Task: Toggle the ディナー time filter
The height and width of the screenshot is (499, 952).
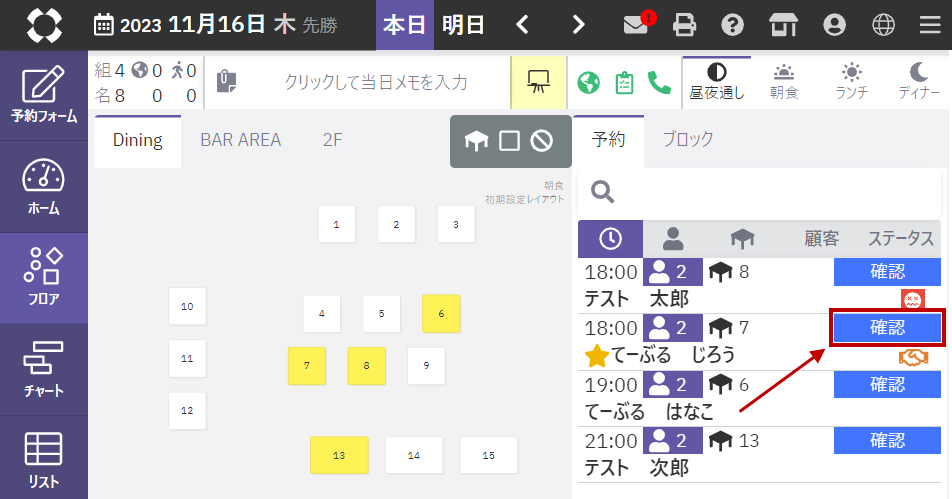Action: (918, 82)
